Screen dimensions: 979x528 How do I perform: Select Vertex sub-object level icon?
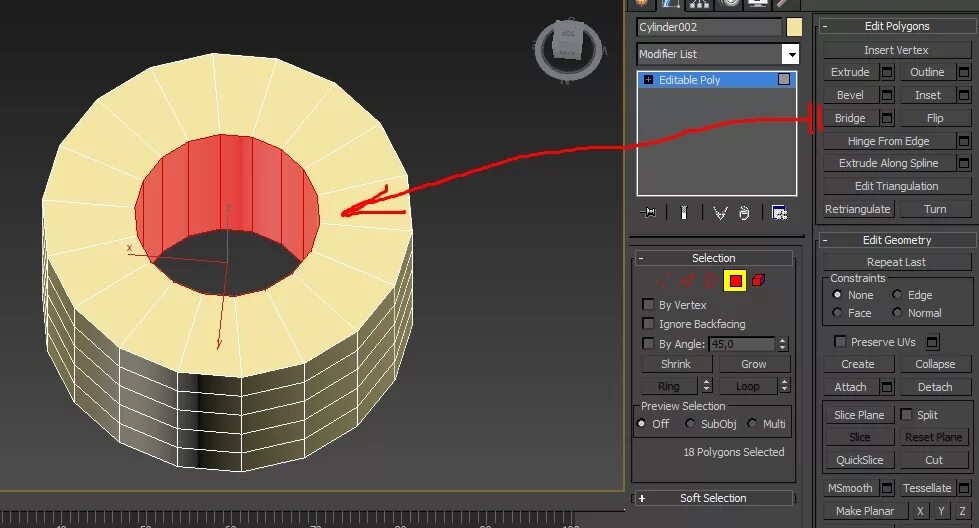coord(663,281)
